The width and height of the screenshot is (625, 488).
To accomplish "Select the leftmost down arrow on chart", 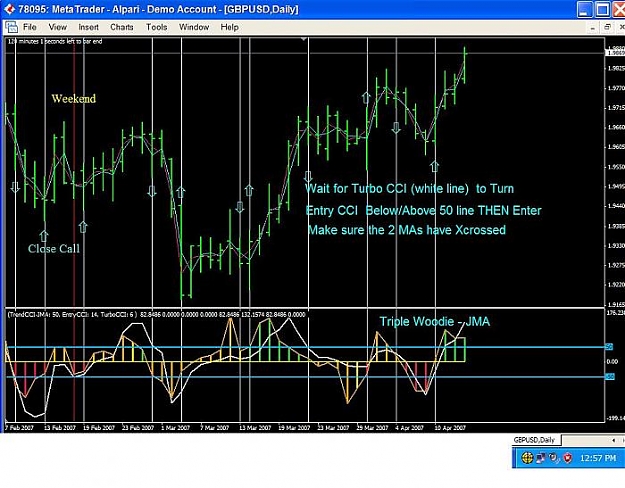I will (x=15, y=187).
